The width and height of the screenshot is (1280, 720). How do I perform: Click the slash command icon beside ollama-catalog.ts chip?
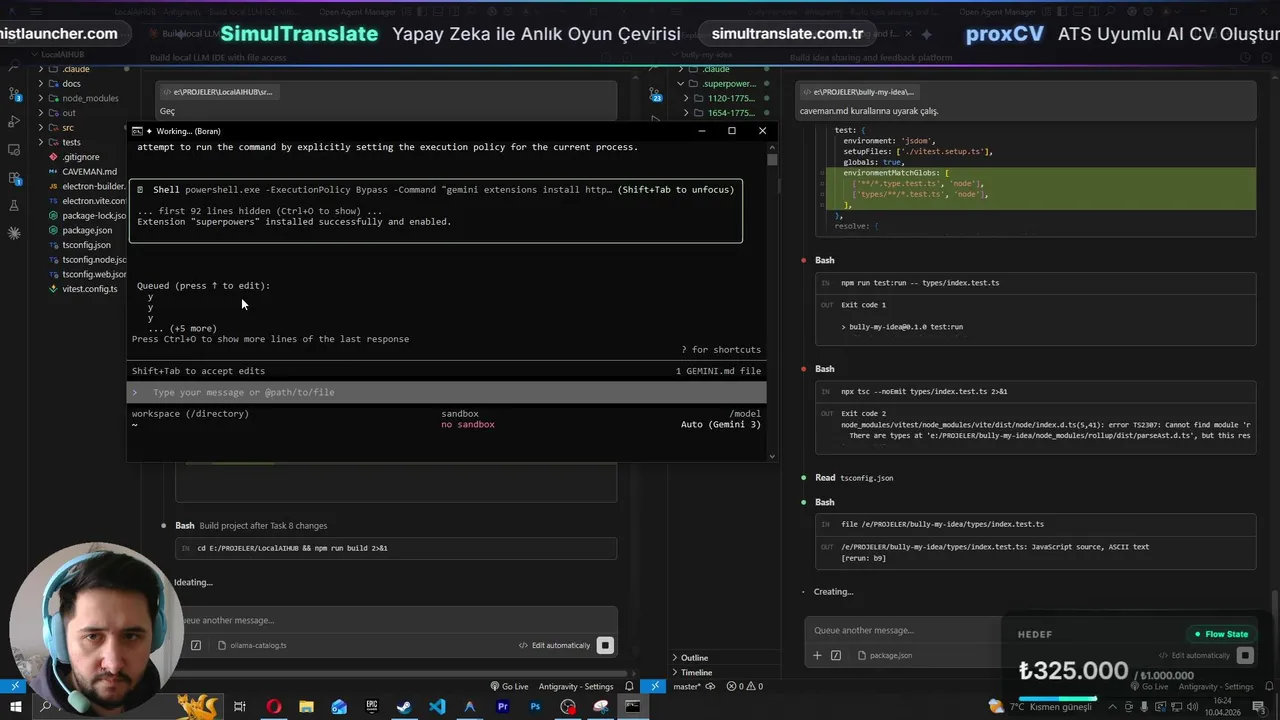(x=196, y=645)
